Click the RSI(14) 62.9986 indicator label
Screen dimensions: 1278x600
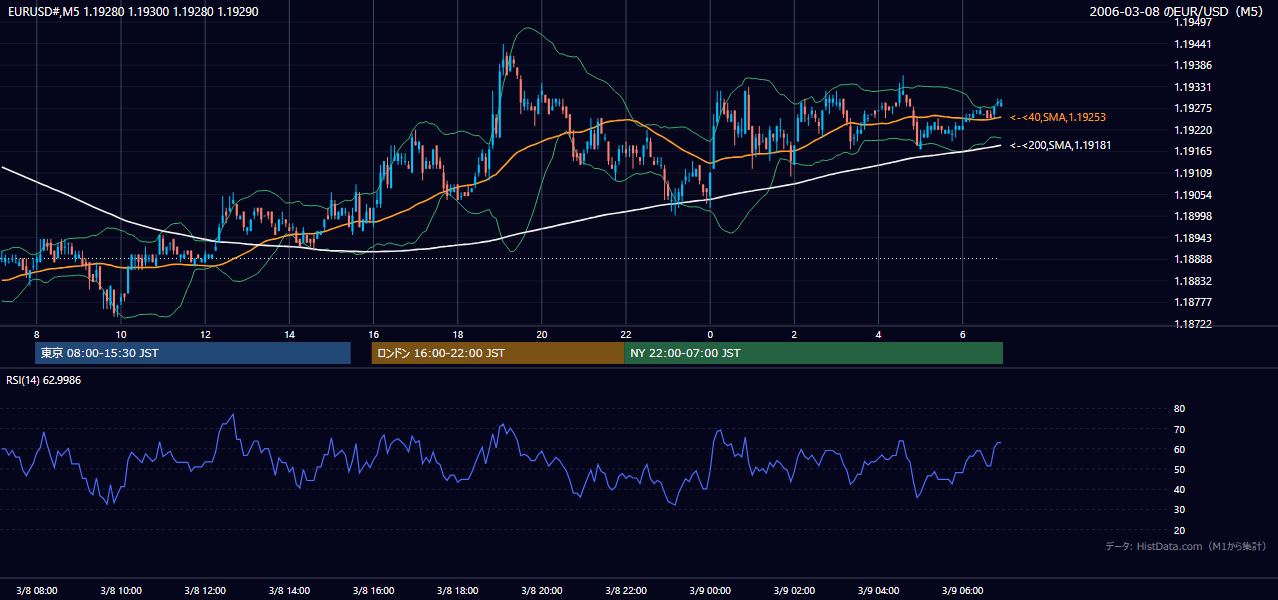point(44,380)
